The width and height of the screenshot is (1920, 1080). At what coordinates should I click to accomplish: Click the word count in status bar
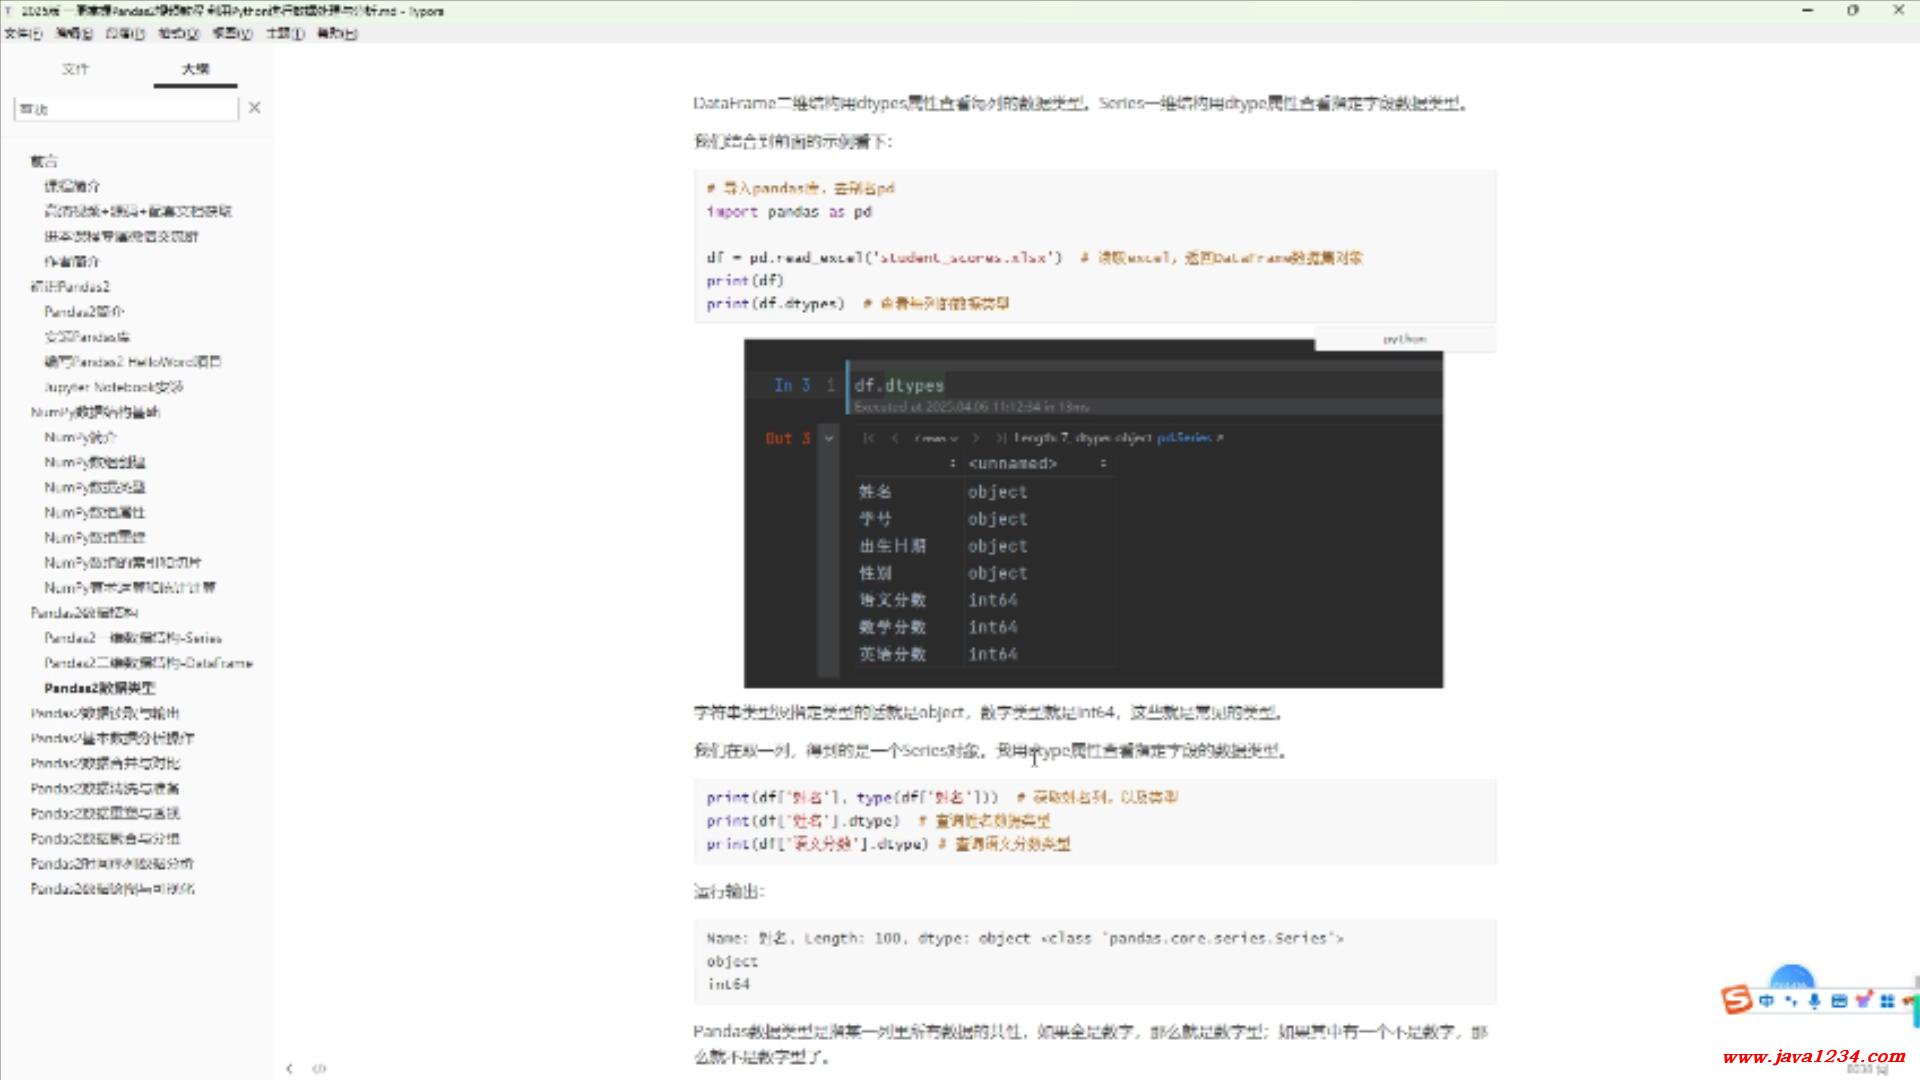point(1866,1069)
